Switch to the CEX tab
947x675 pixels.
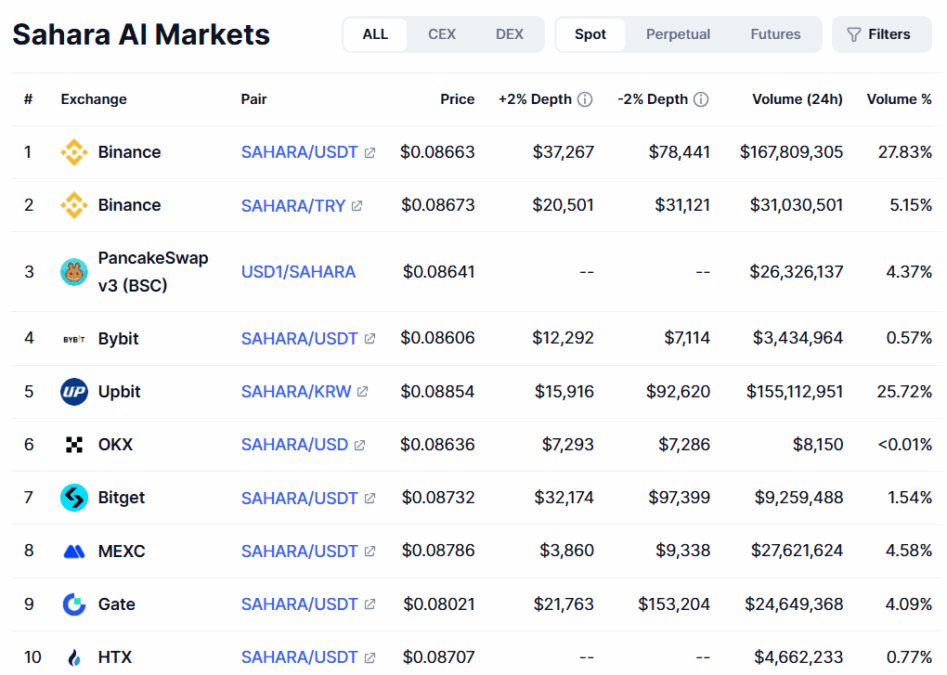[x=441, y=34]
